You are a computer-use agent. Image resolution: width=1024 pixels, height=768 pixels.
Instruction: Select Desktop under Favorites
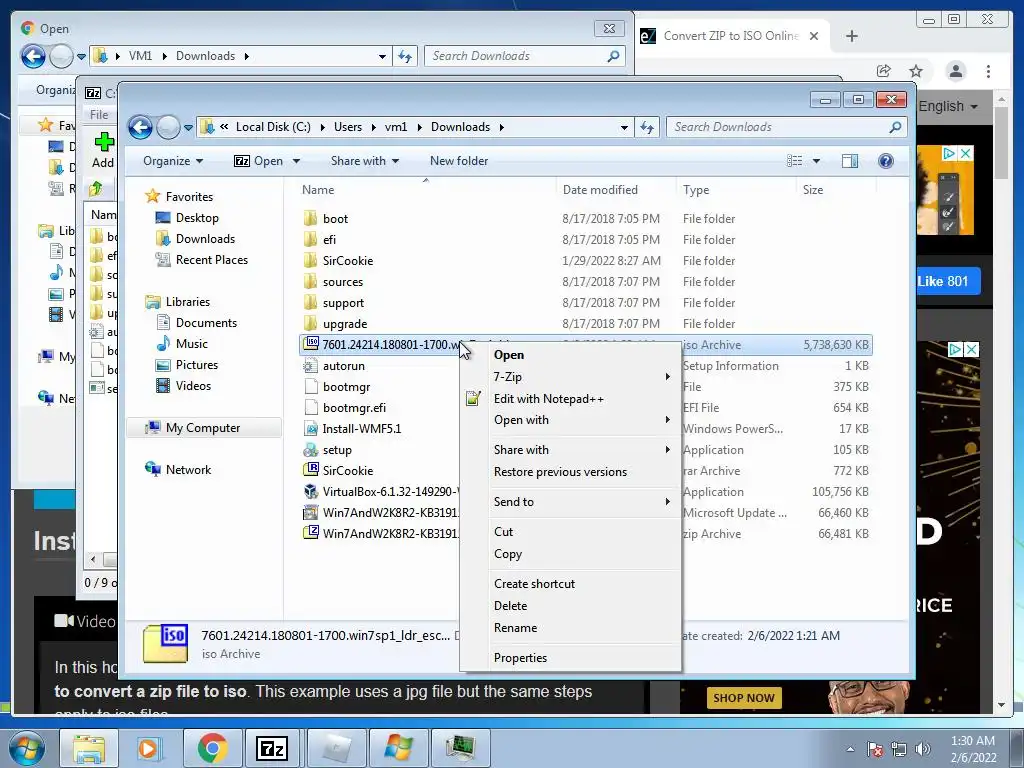[x=187, y=218]
